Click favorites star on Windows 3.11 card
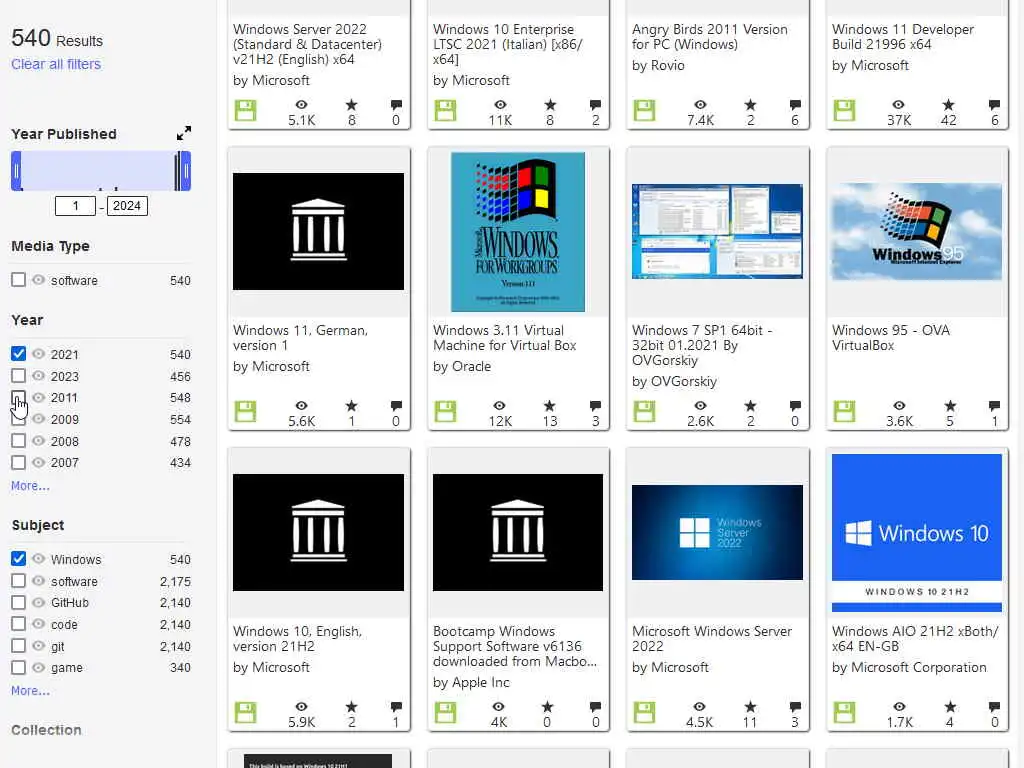The image size is (1024, 768). tap(550, 406)
